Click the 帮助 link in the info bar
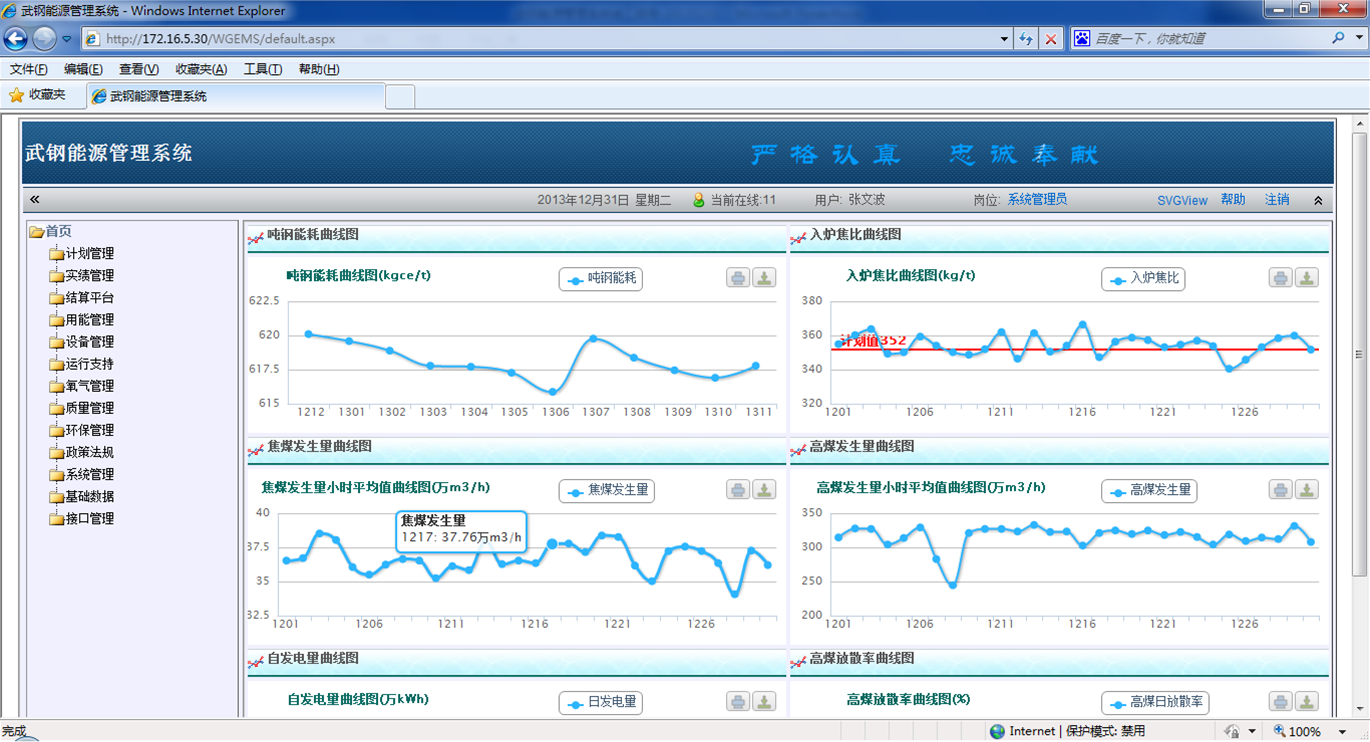Screen dimensions: 1370x742 [1233, 200]
